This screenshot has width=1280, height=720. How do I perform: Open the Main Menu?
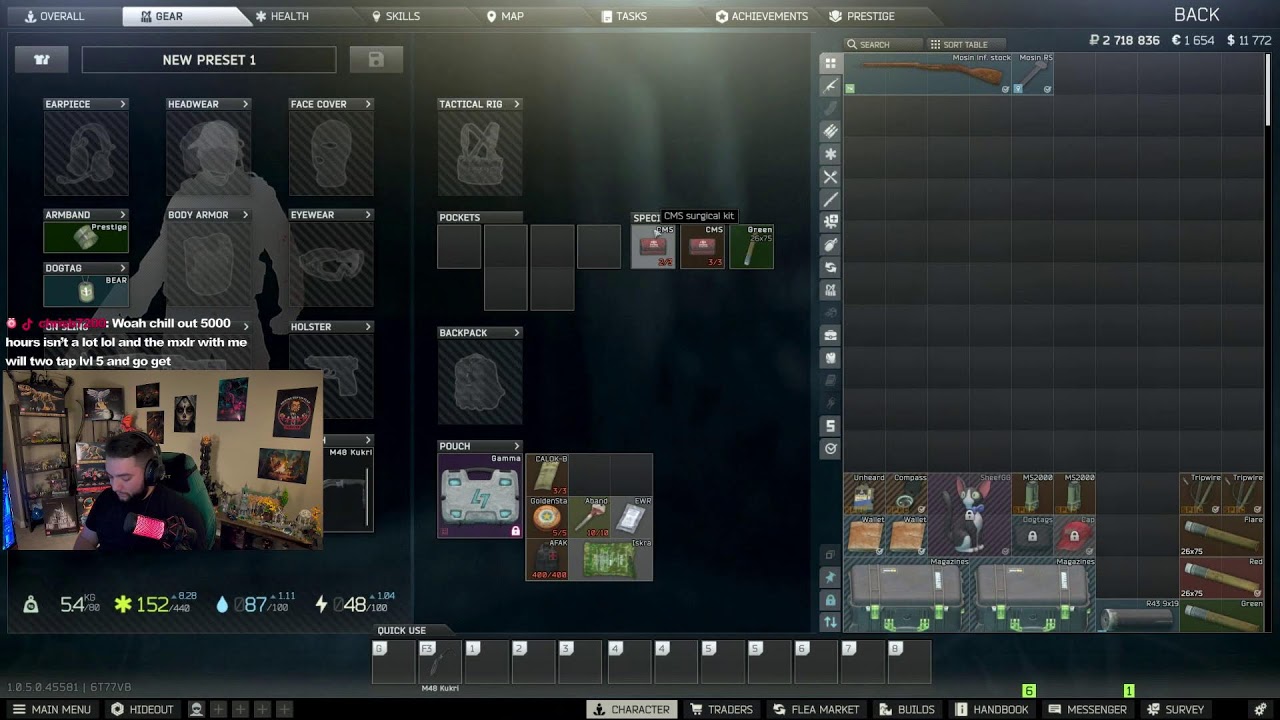tap(51, 709)
